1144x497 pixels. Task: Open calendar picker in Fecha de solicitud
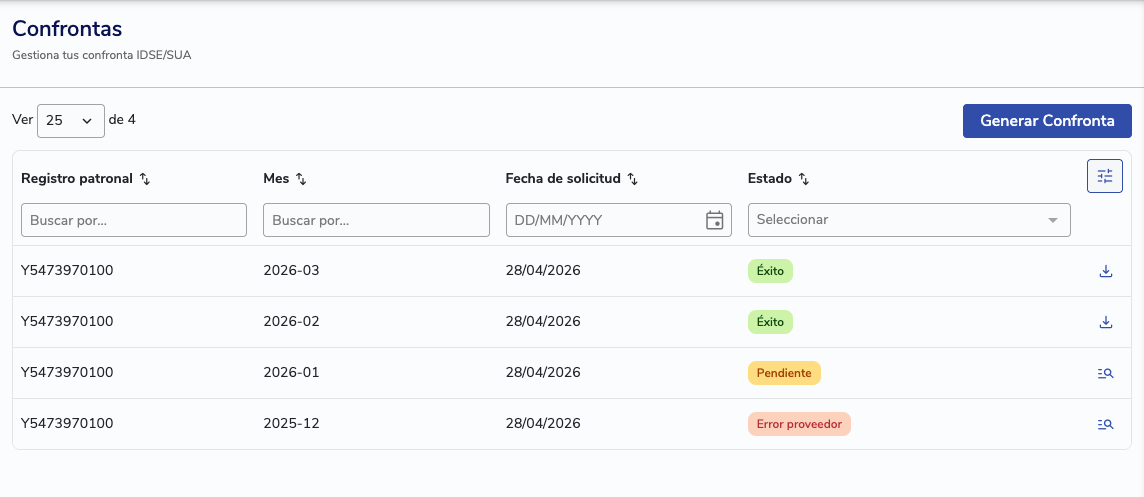point(714,220)
